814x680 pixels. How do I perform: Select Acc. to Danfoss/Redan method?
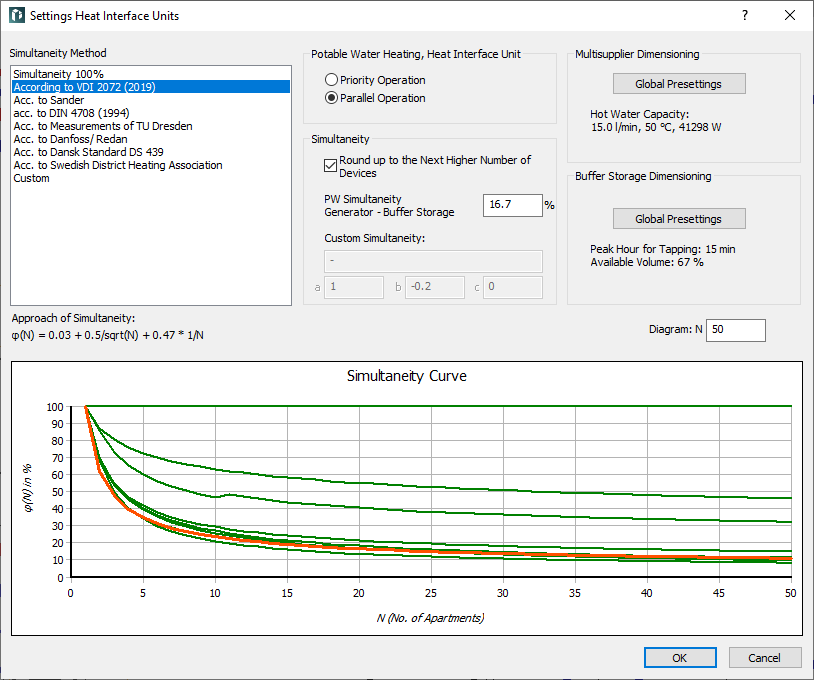[151, 139]
